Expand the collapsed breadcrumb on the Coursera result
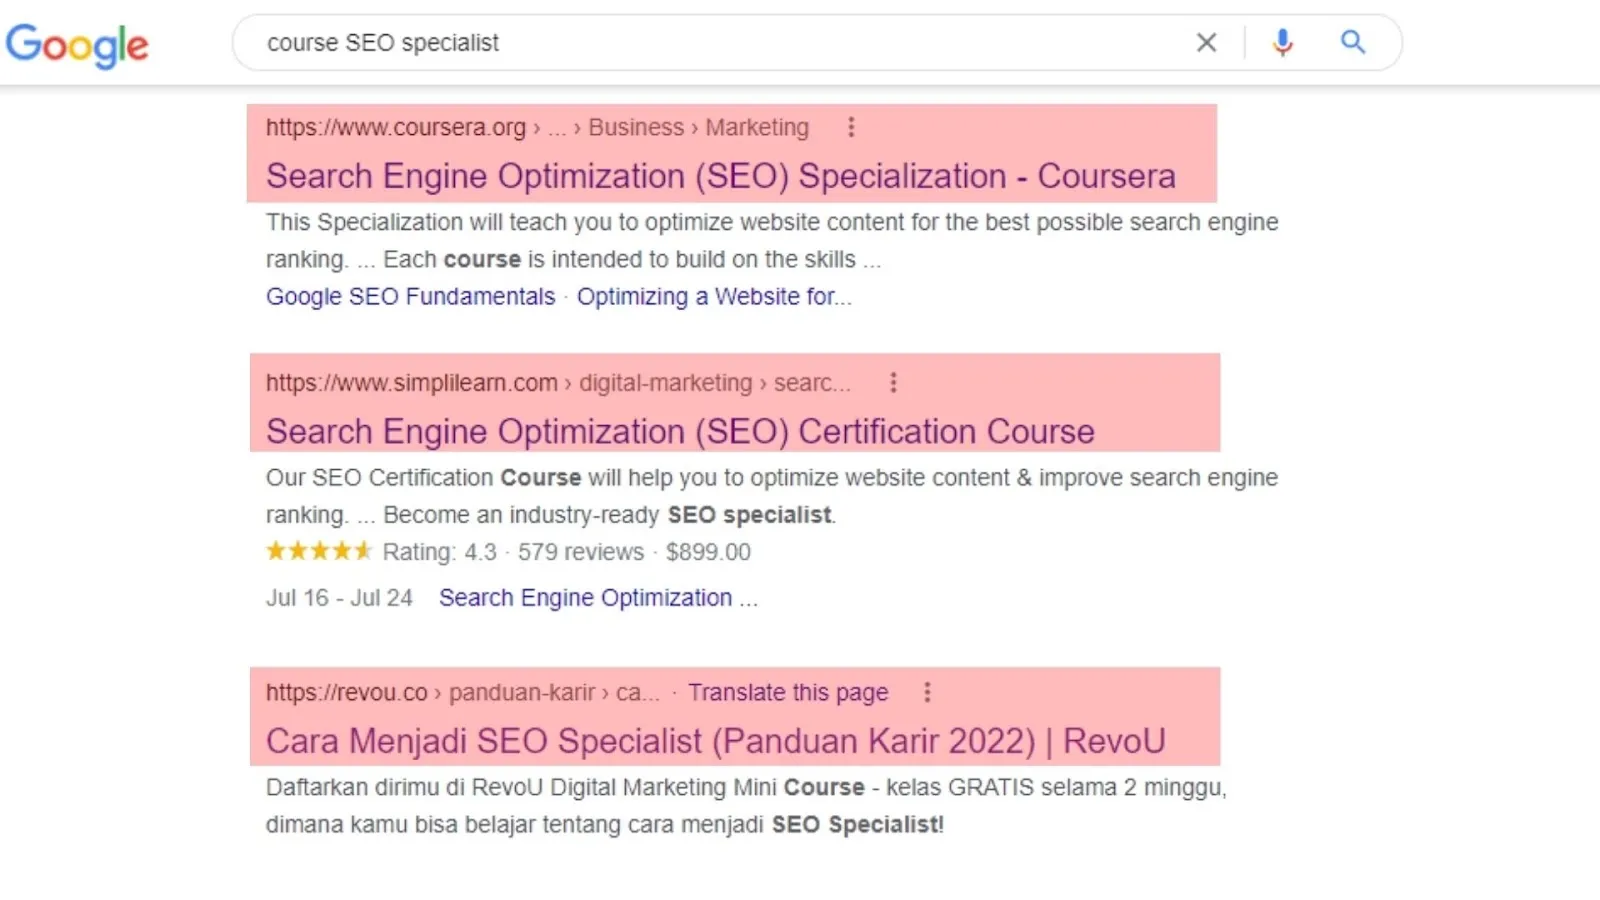1600x900 pixels. (x=557, y=127)
